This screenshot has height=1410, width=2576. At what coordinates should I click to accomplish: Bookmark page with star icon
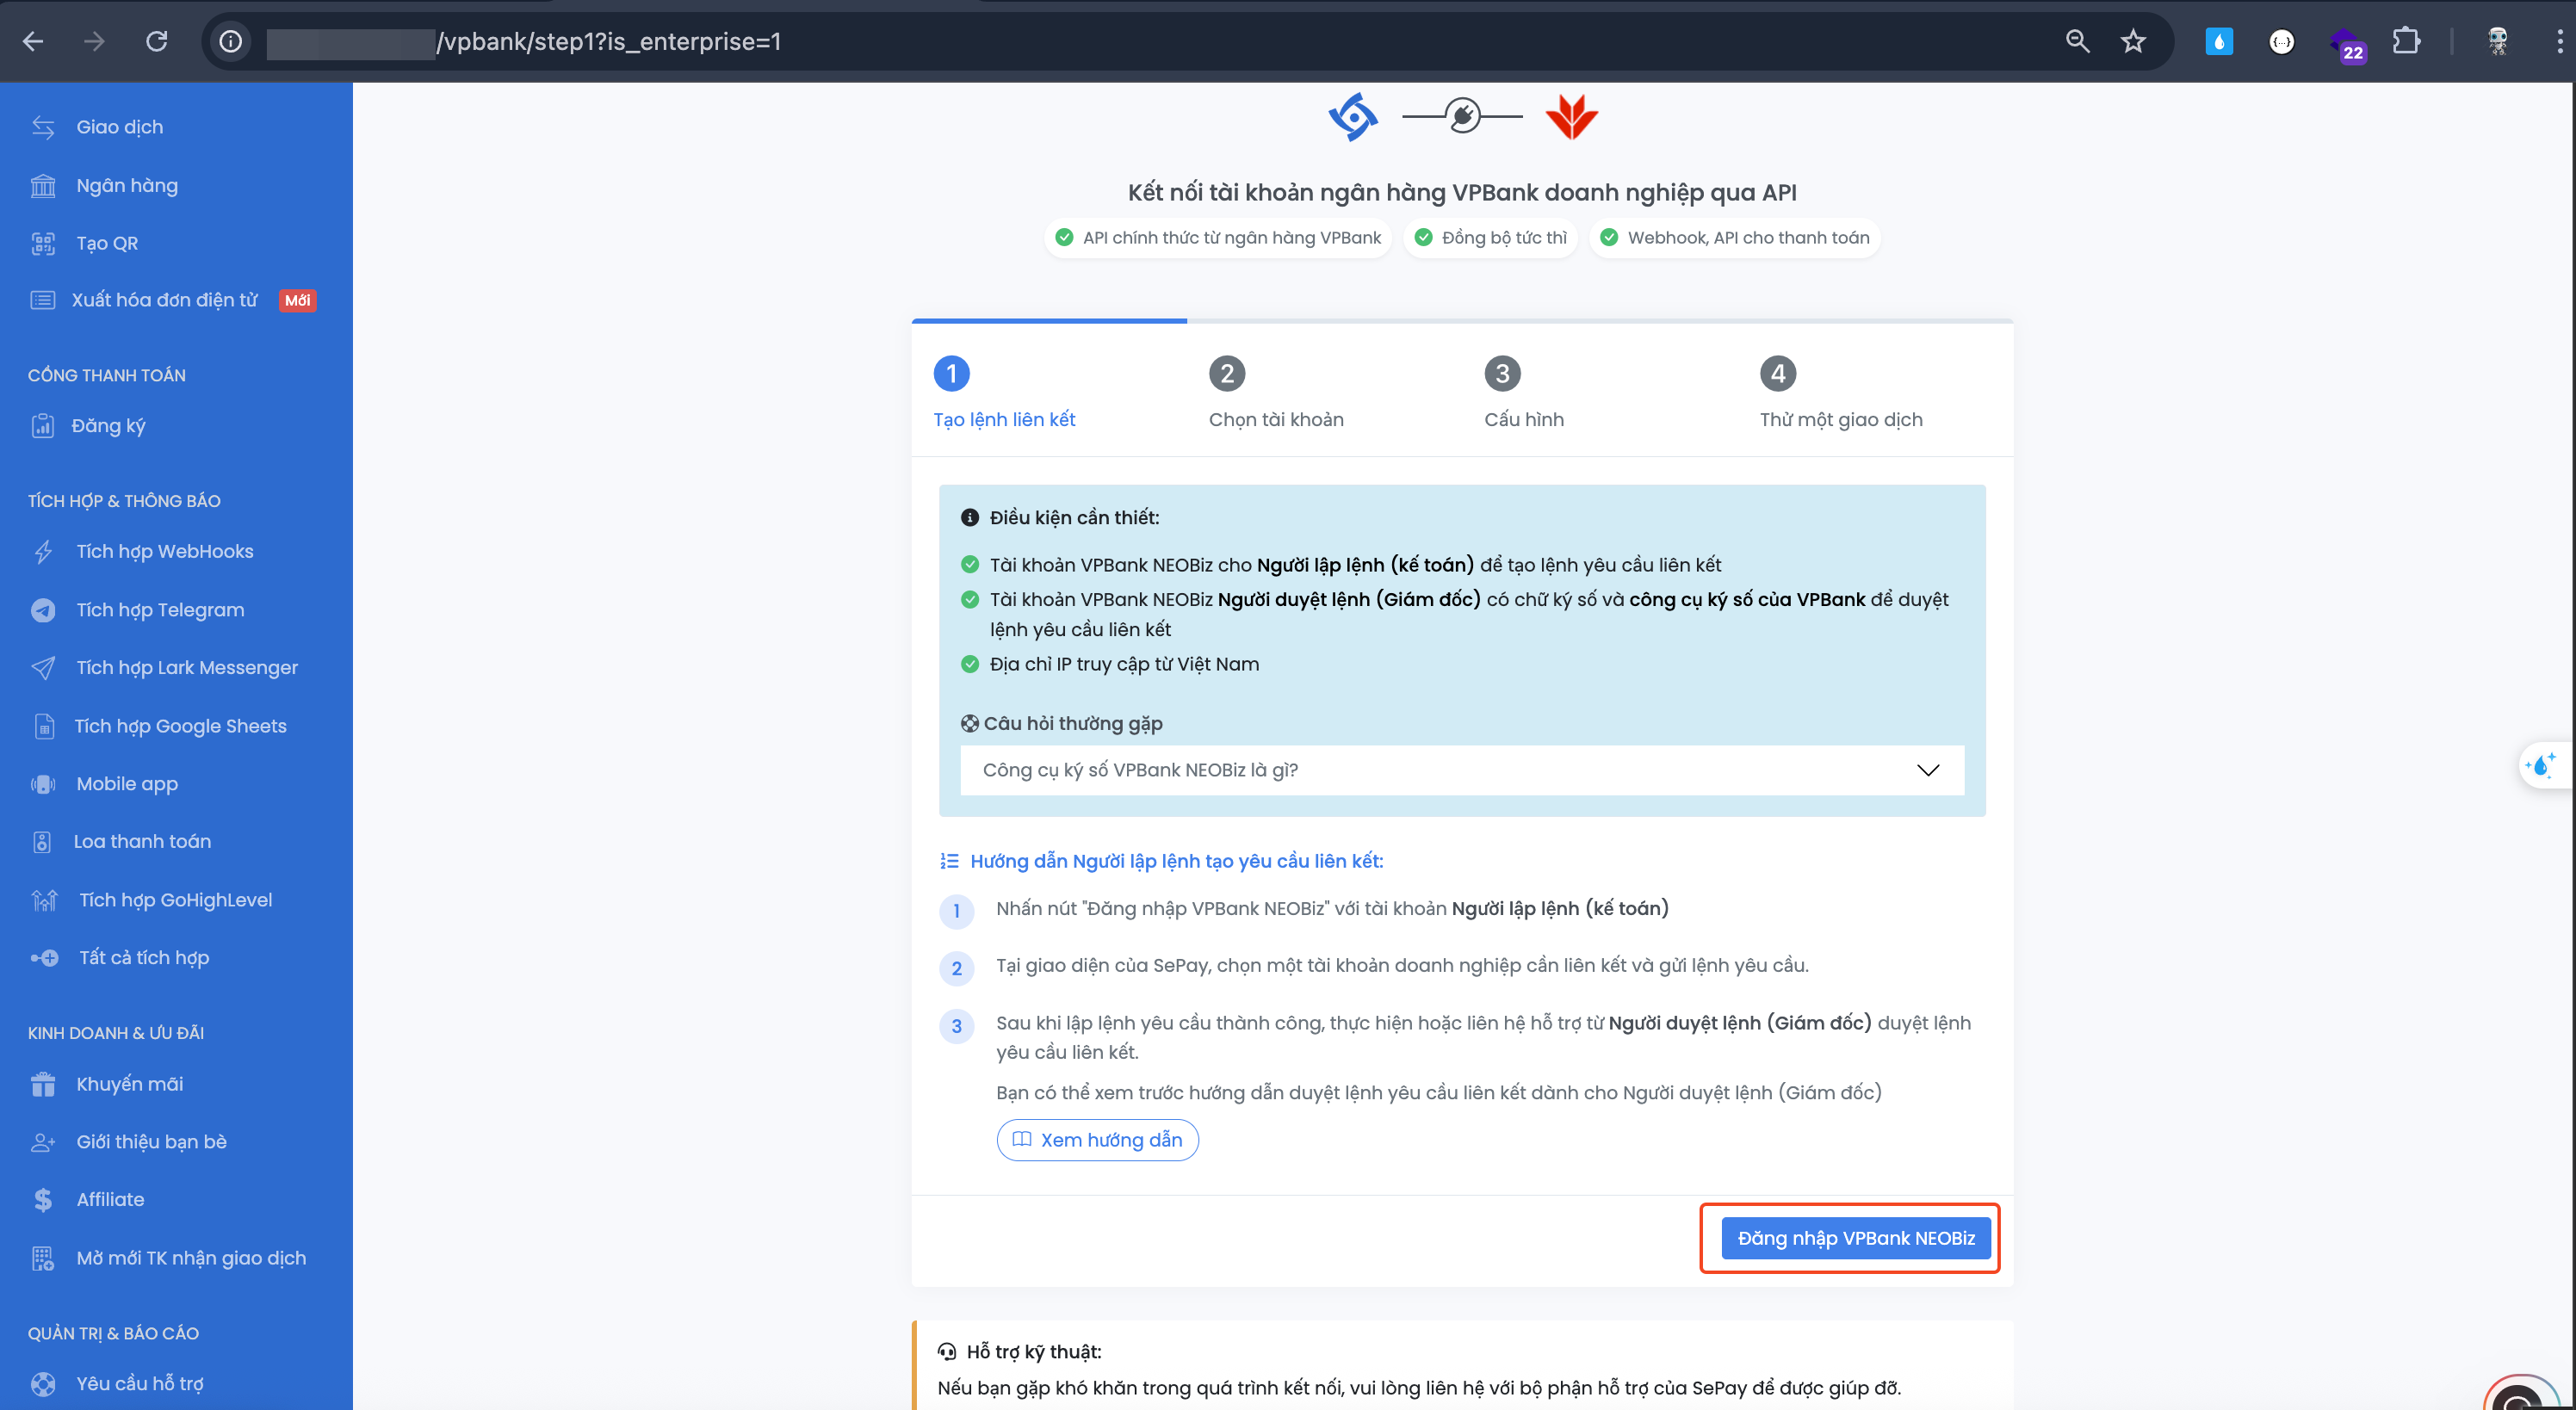click(x=2133, y=41)
